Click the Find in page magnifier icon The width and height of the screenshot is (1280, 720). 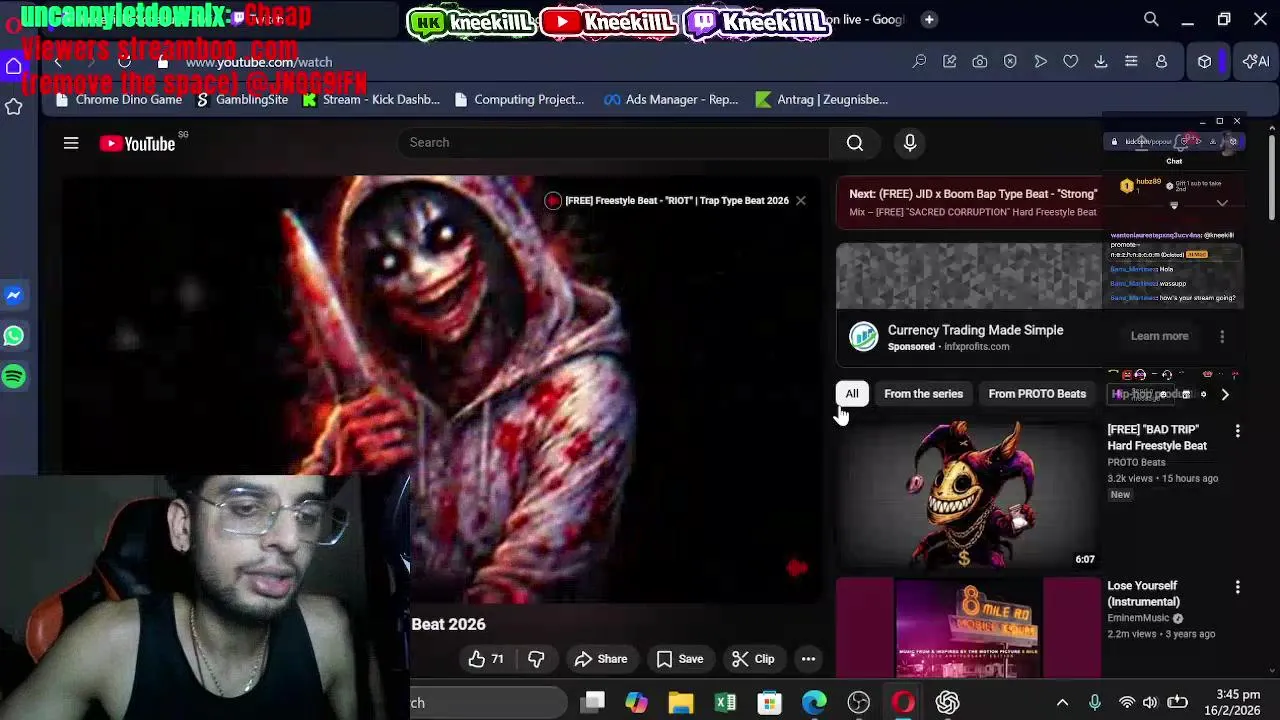pyautogui.click(x=919, y=62)
